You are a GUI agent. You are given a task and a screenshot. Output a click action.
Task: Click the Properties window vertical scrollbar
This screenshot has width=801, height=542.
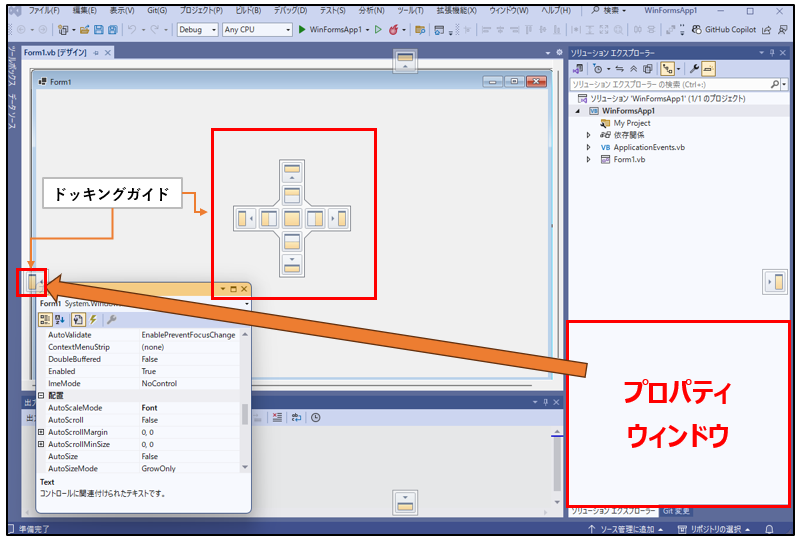[x=245, y=415]
